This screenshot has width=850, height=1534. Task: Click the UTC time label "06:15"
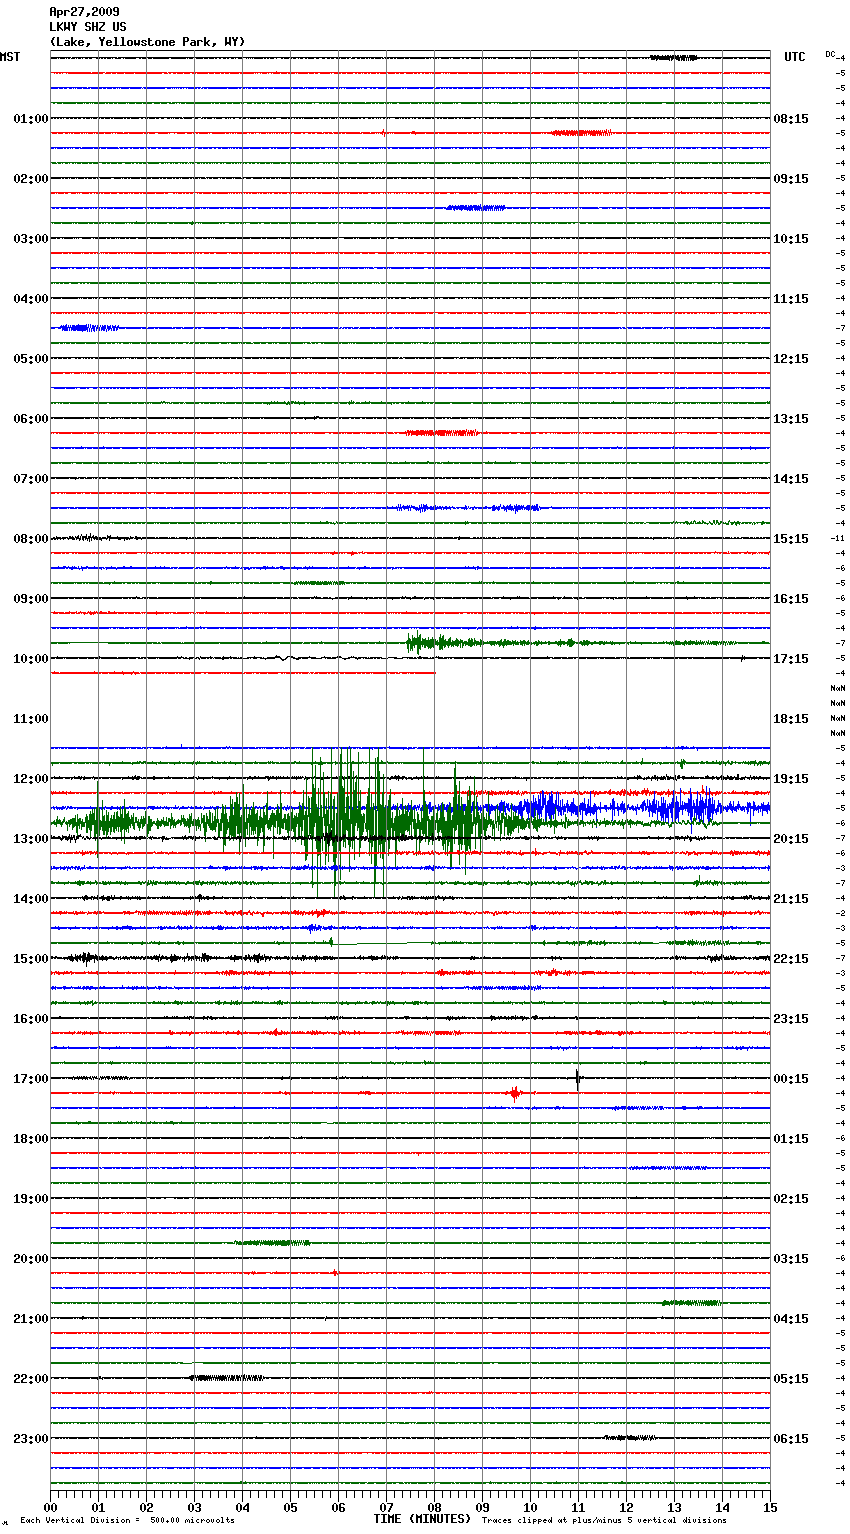point(791,1439)
